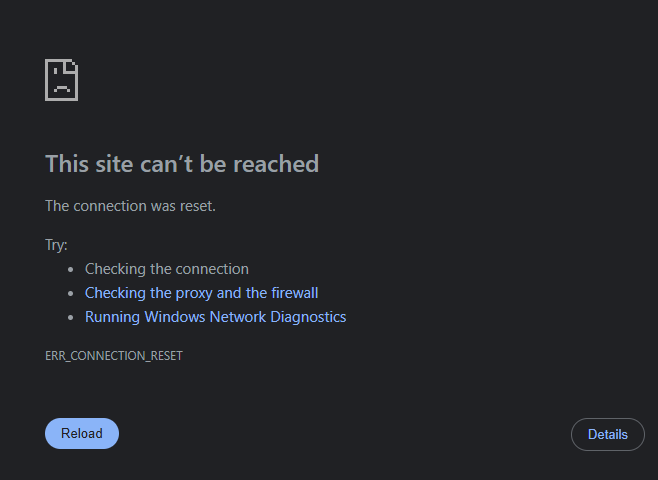Click the bullet before the proxy and firewall link
This screenshot has width=658, height=480.
click(x=70, y=293)
